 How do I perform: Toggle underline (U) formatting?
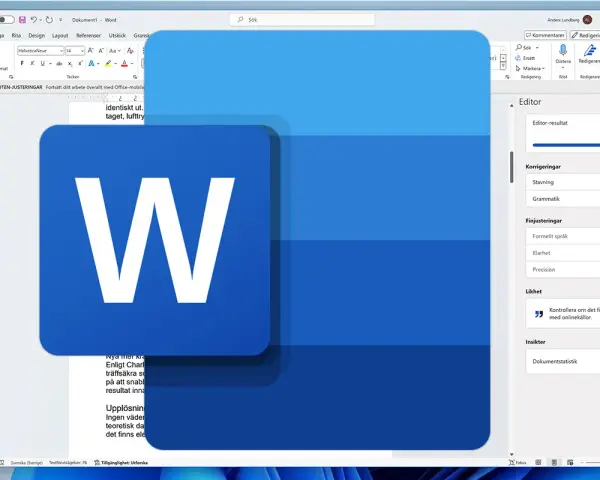[42, 64]
